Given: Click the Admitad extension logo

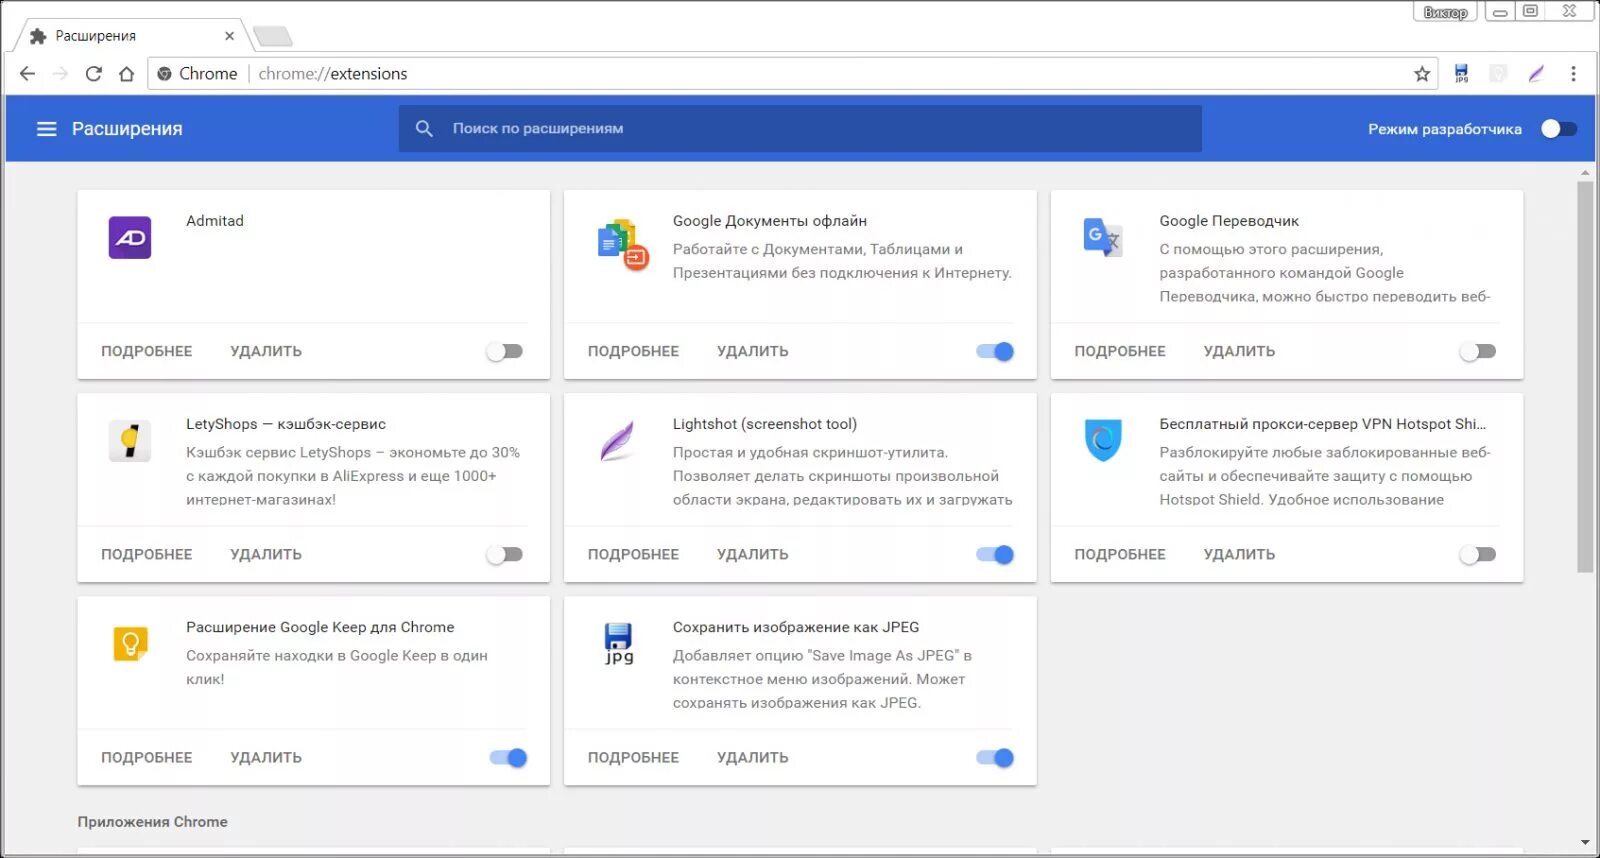Looking at the screenshot, I should pos(130,238).
